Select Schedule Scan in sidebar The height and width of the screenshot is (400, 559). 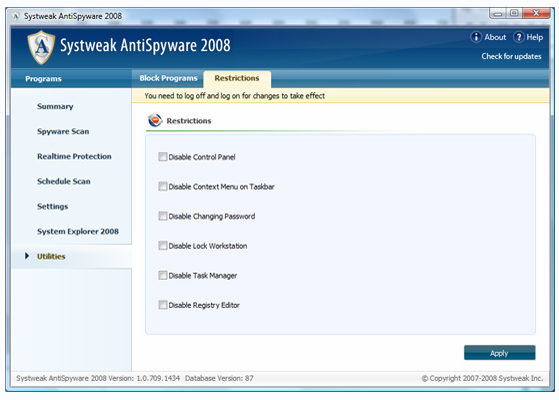(x=63, y=181)
